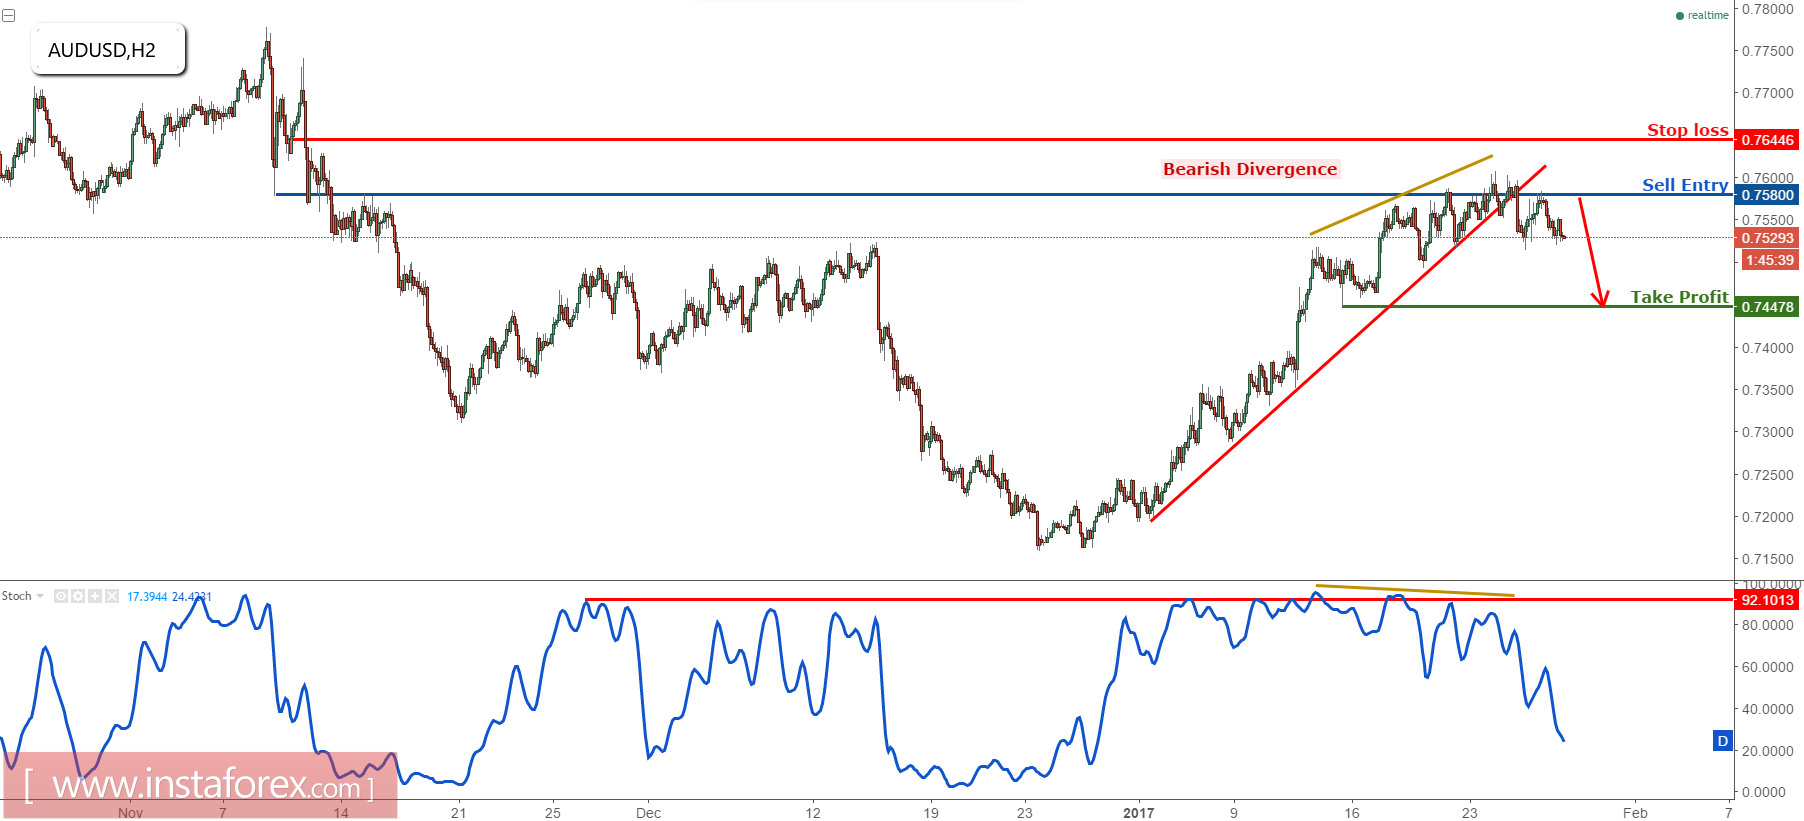The width and height of the screenshot is (1804, 821).
Task: Select the Take Profit 0.74478 price label
Action: click(x=1768, y=307)
